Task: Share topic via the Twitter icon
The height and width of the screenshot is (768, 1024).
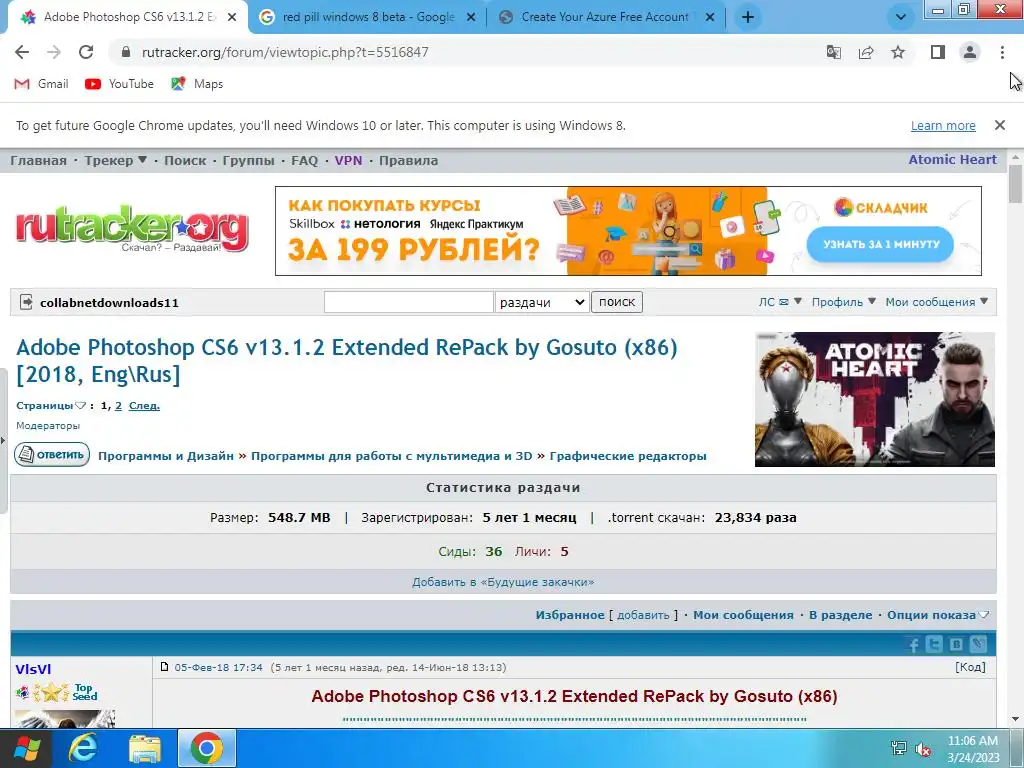Action: point(935,645)
